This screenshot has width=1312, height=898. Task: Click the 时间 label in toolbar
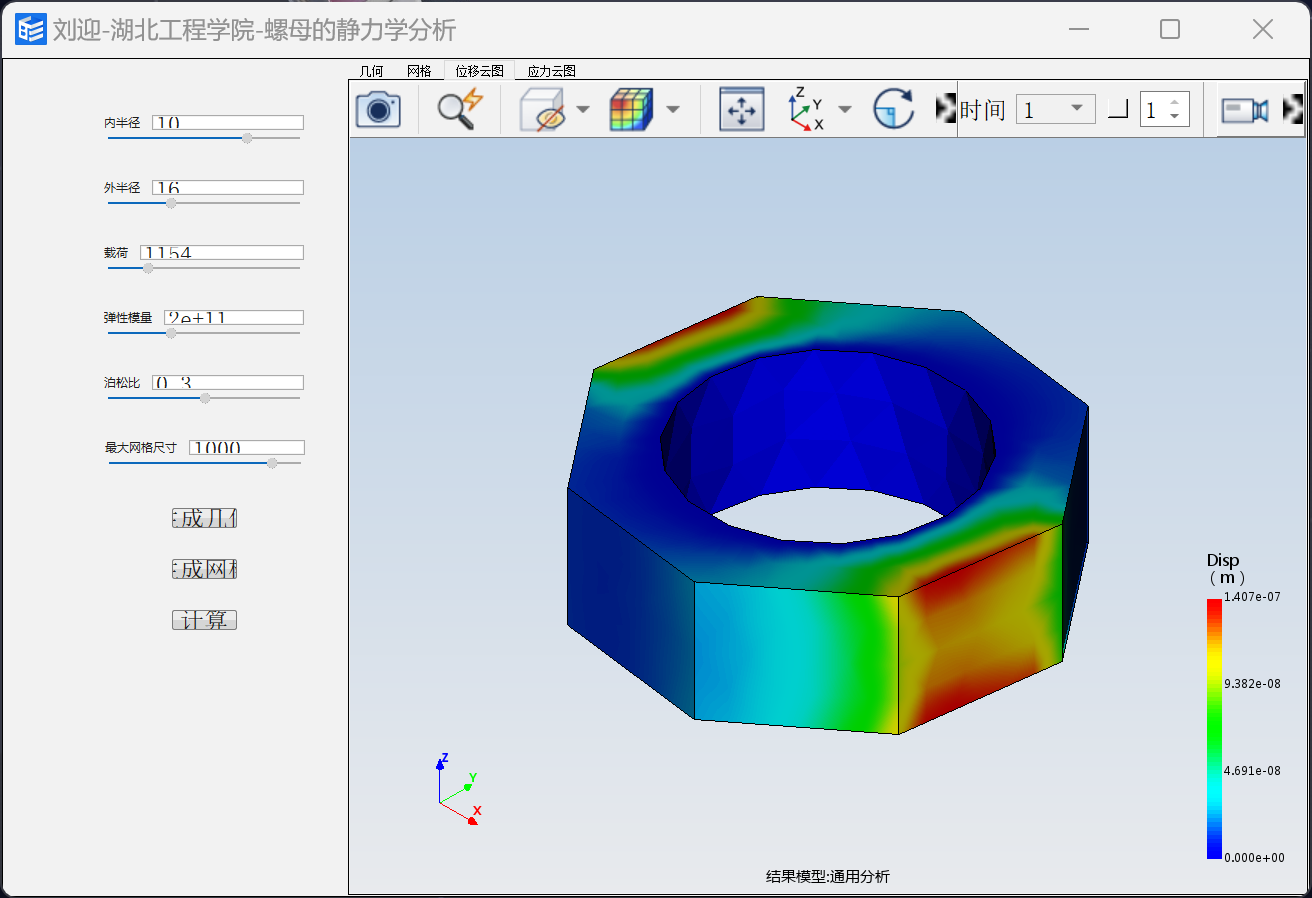point(982,109)
